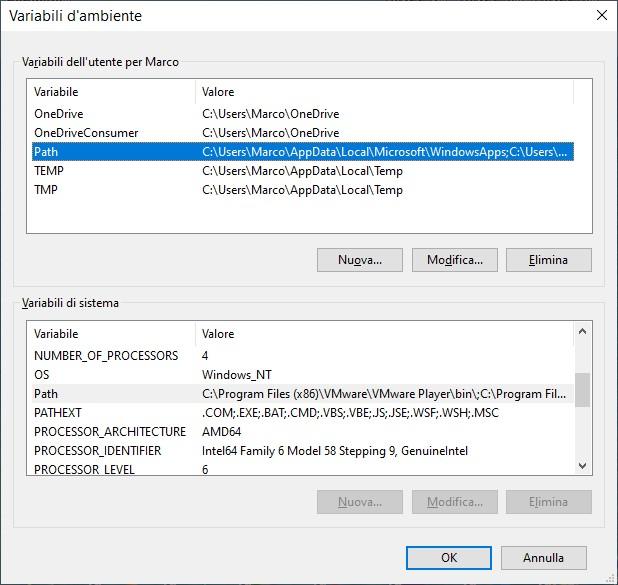Select the PATHEXT system variable
Screen dimensions: 618x585
click(x=58, y=413)
